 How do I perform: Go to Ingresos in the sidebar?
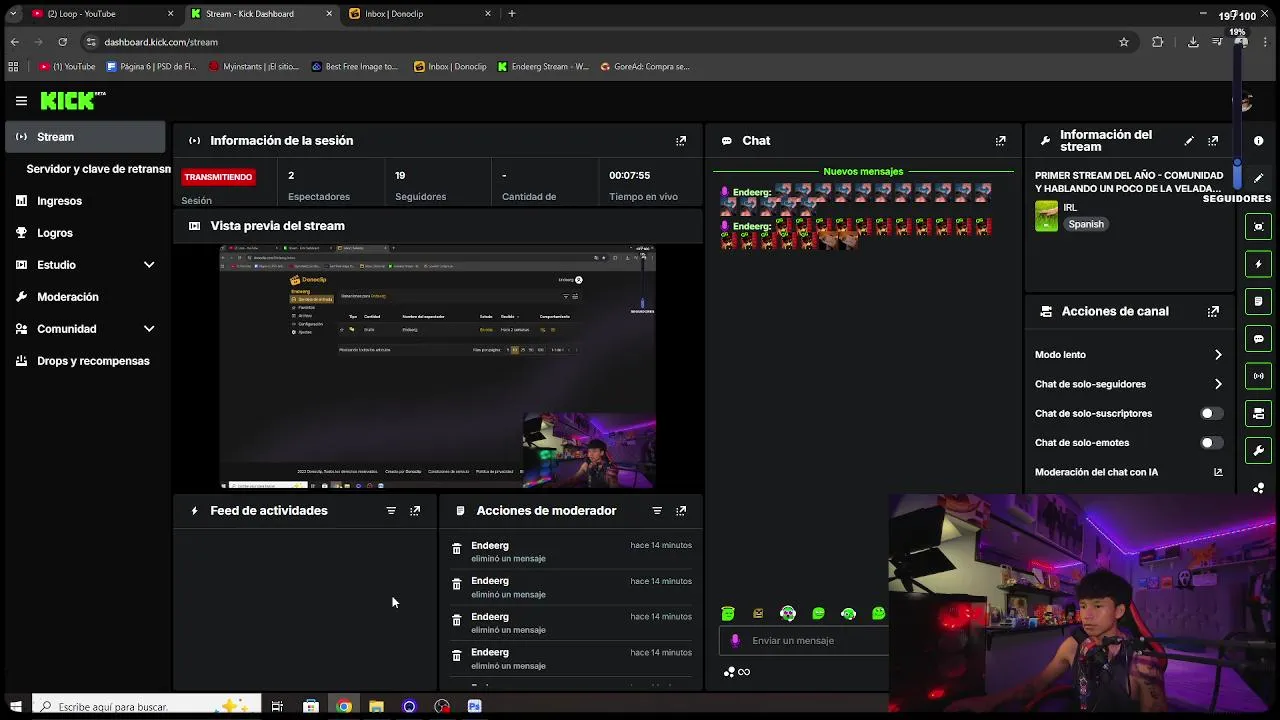pyautogui.click(x=85, y=201)
